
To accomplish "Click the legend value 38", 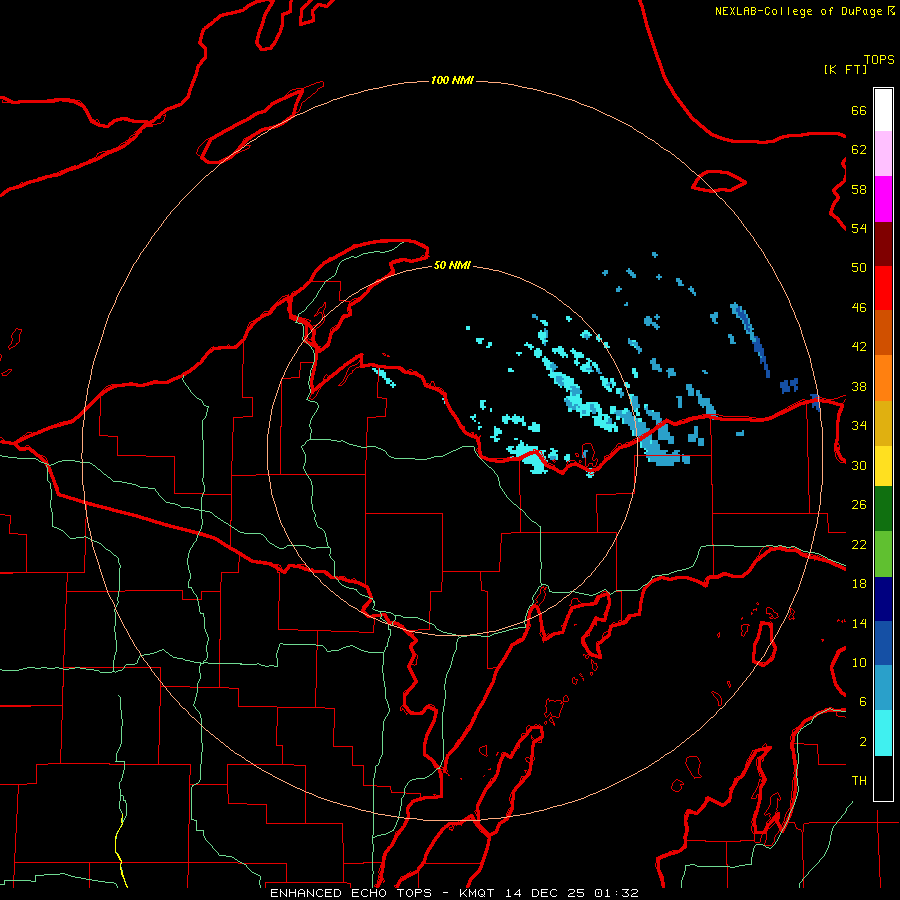I will tap(859, 386).
